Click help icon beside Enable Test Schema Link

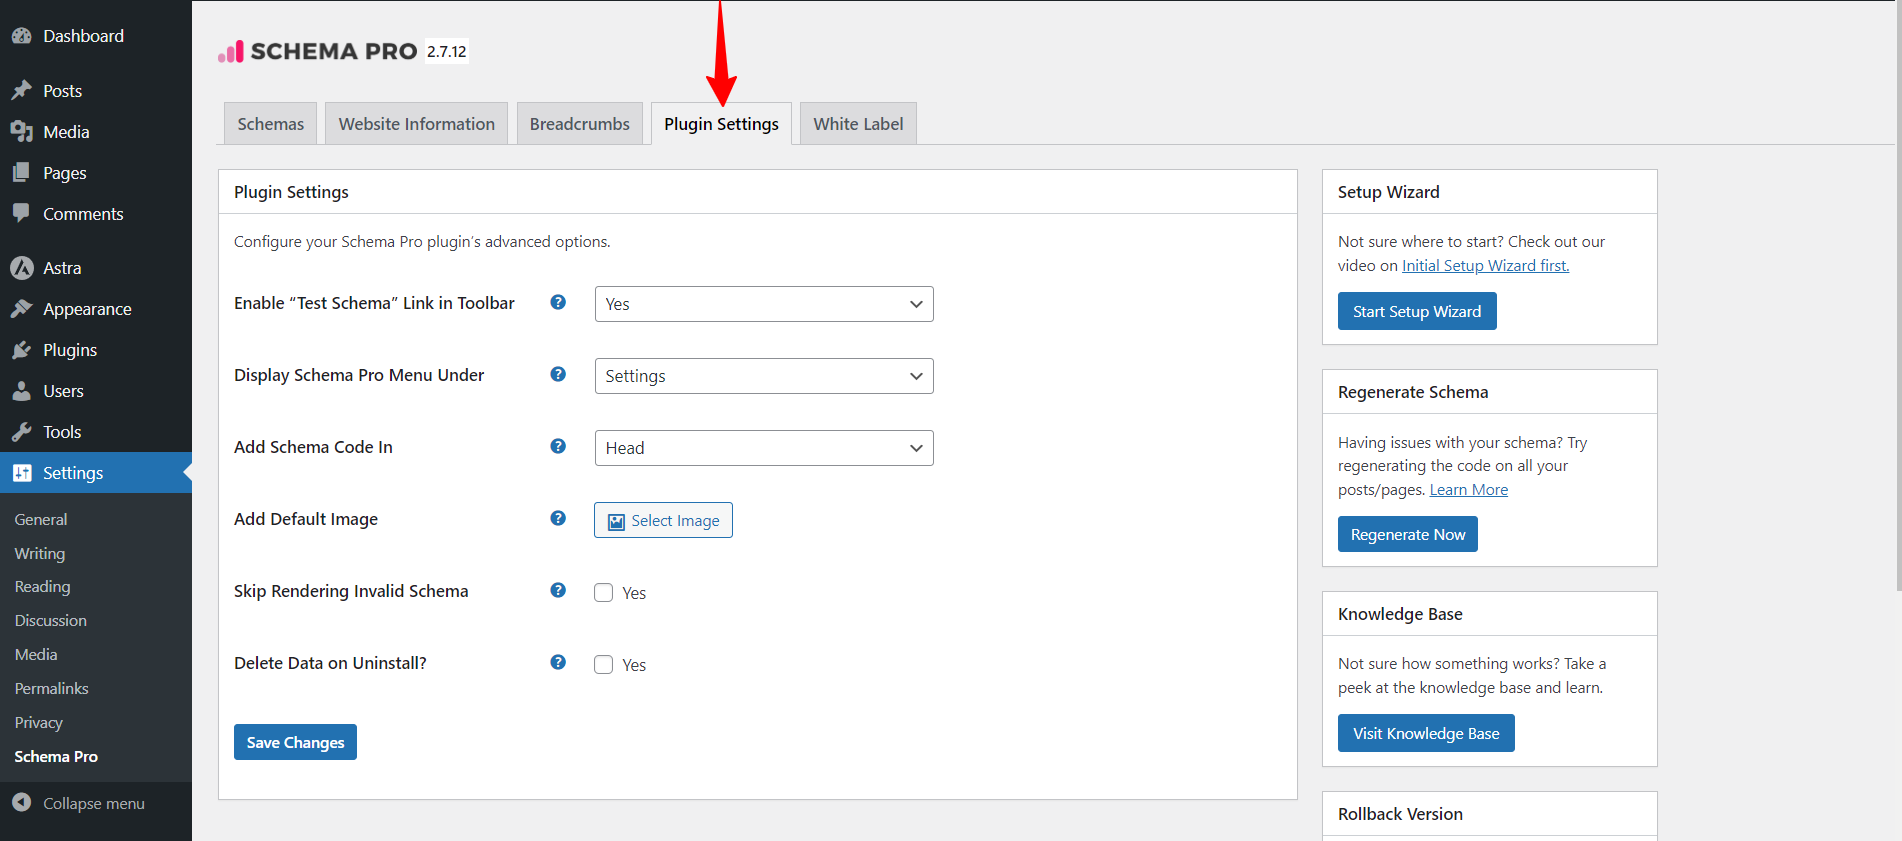558,302
